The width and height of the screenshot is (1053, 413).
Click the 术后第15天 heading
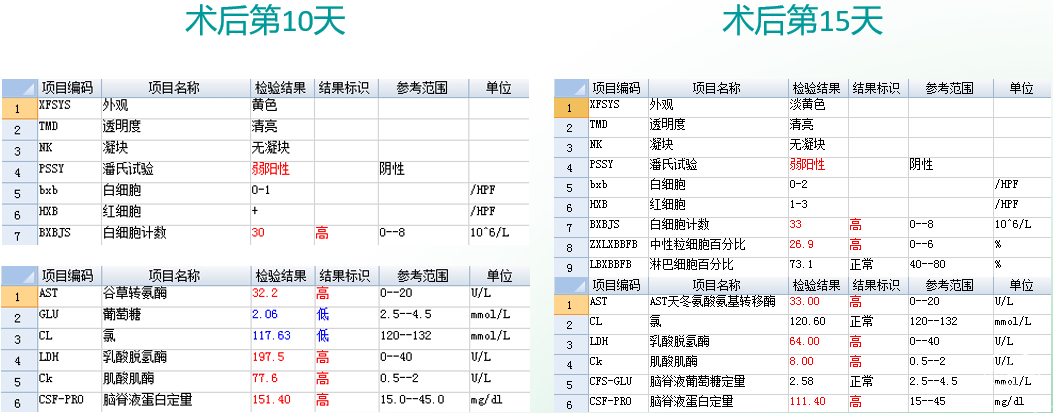click(x=789, y=21)
